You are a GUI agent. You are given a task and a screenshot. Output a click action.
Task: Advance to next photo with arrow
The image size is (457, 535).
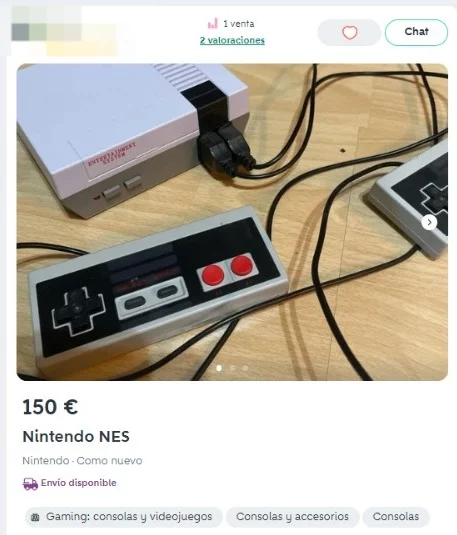point(429,222)
